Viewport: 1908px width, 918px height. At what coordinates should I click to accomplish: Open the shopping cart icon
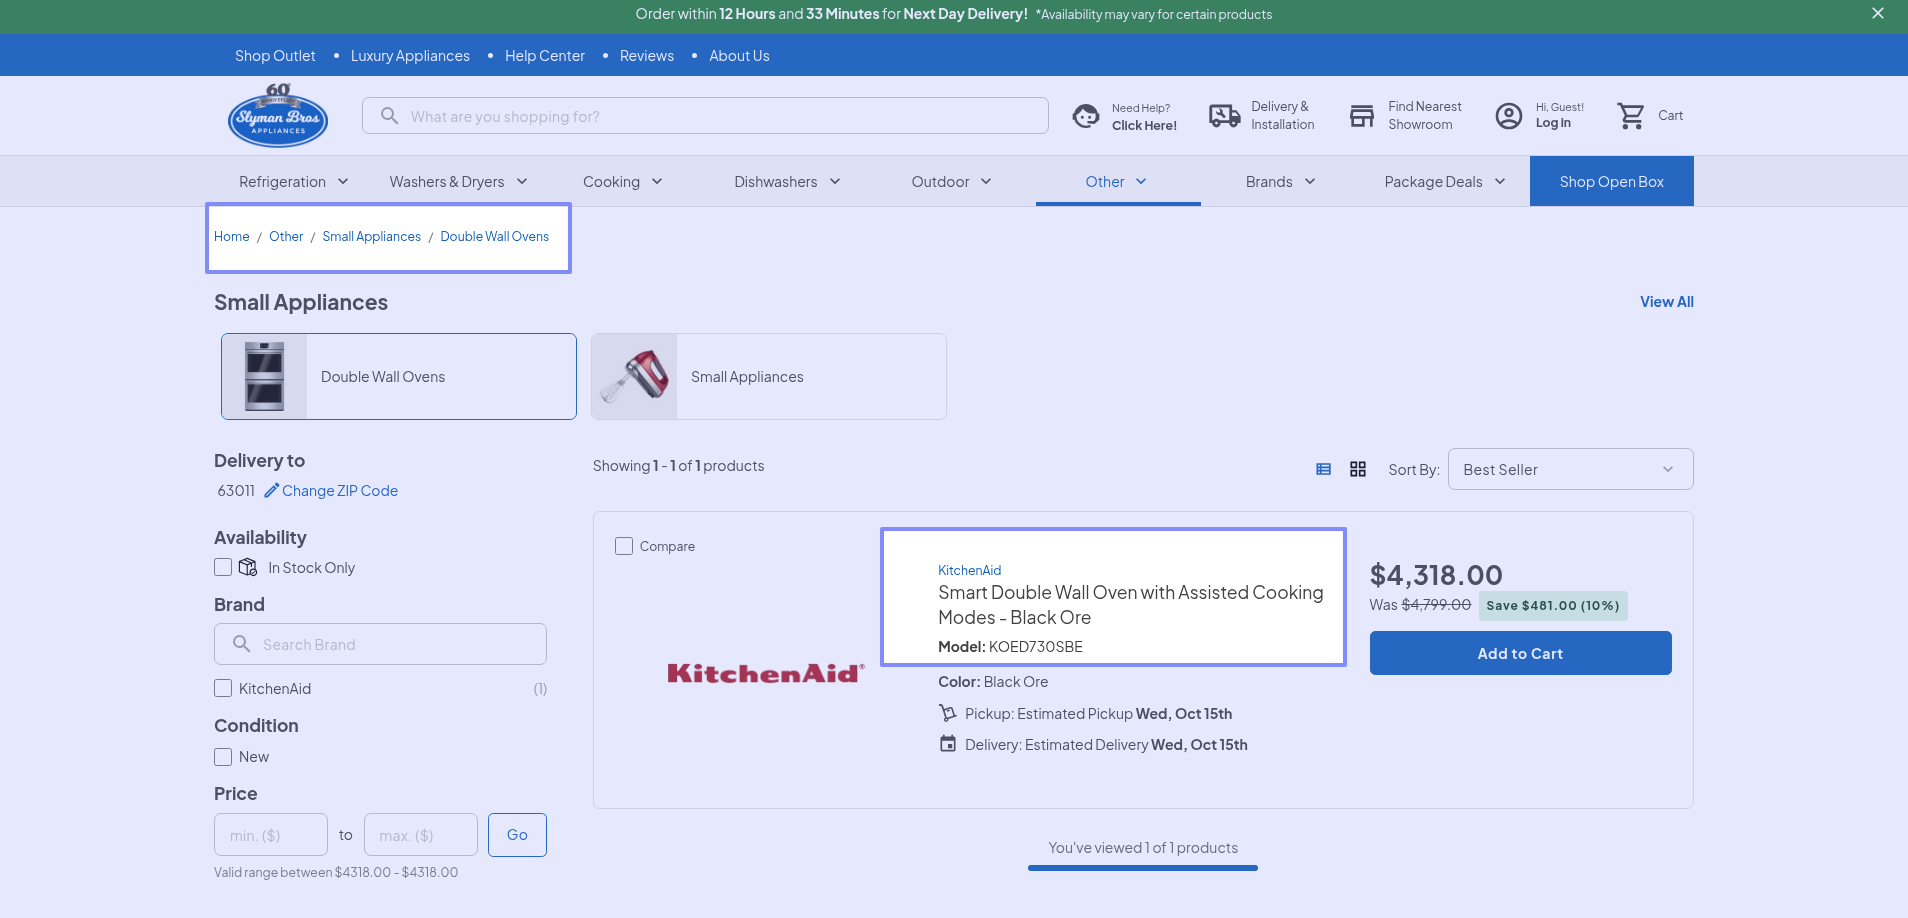coord(1631,116)
